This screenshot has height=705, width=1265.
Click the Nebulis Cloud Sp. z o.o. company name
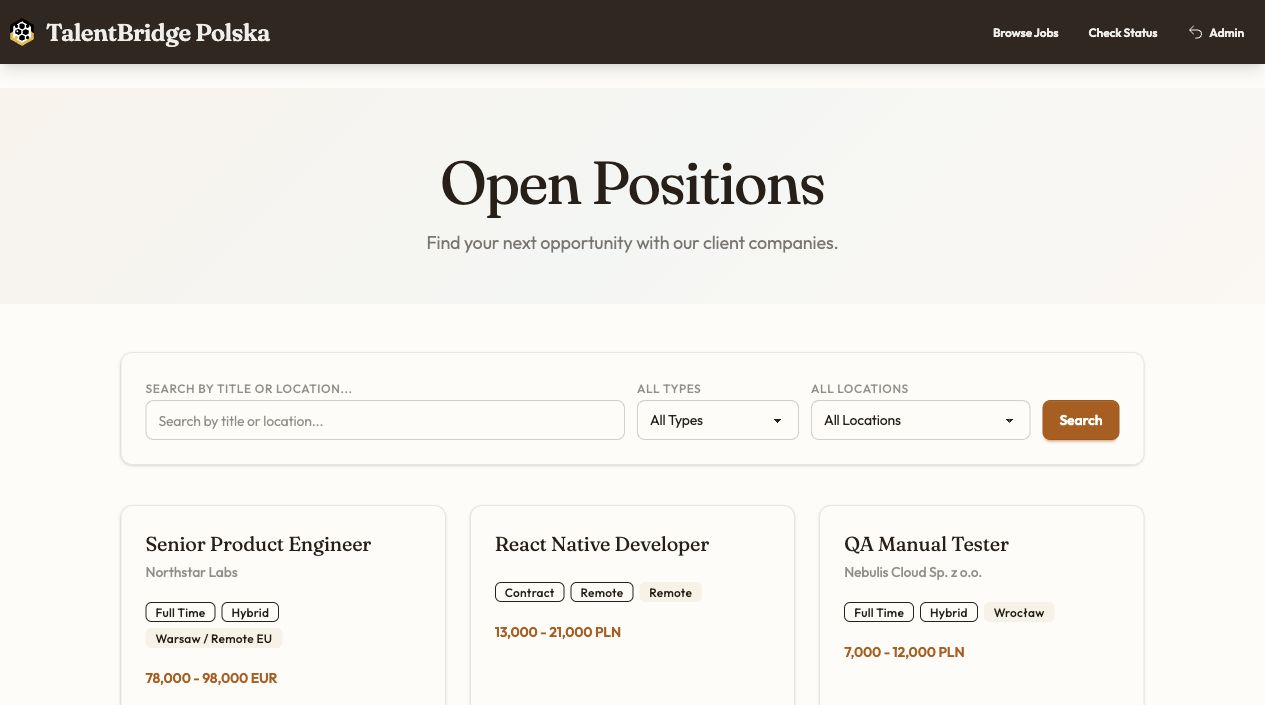[x=913, y=572]
